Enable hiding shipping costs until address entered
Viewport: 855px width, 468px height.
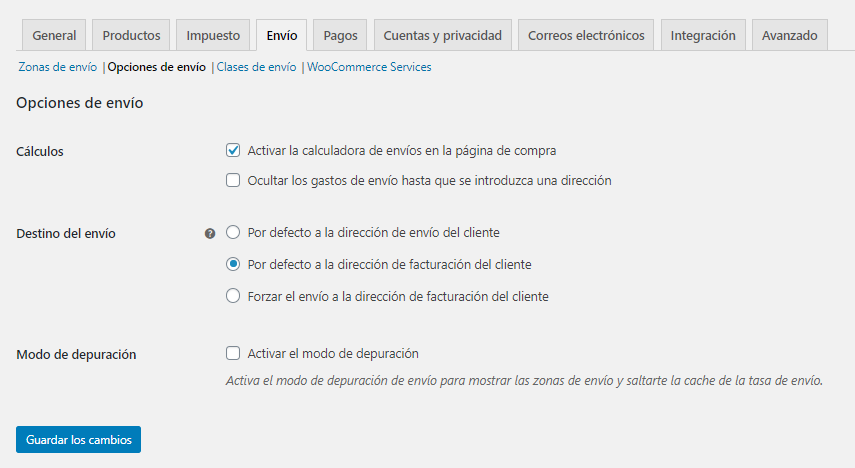tap(233, 181)
